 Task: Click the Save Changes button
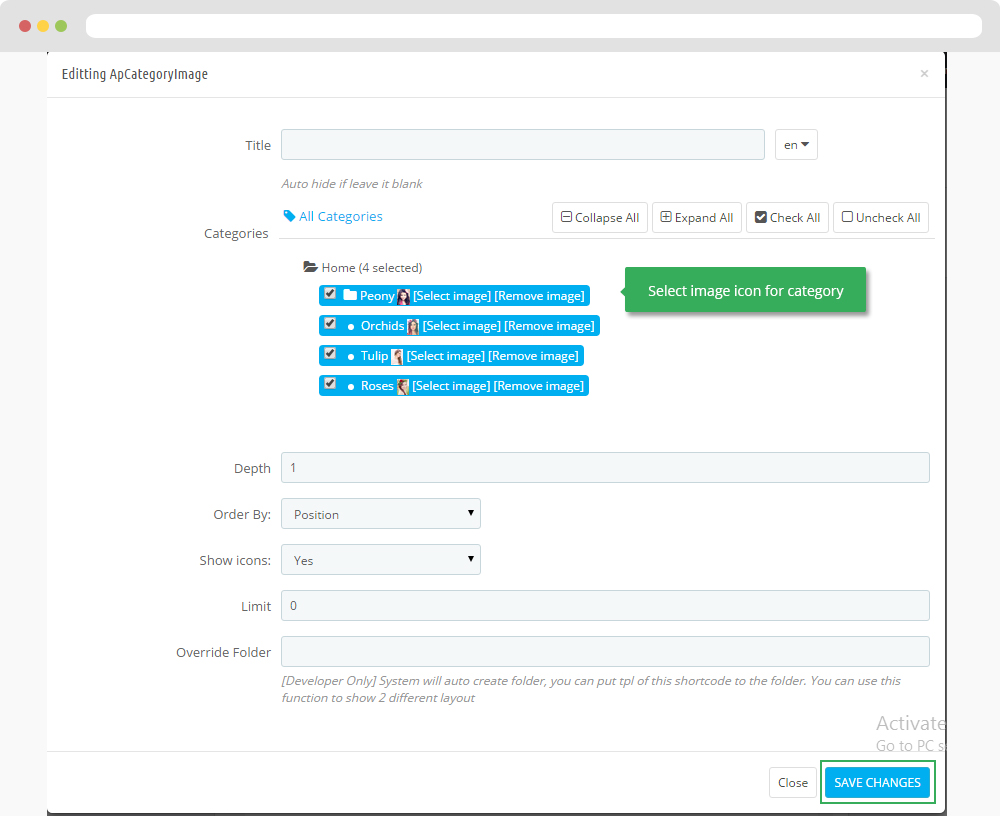(x=877, y=782)
